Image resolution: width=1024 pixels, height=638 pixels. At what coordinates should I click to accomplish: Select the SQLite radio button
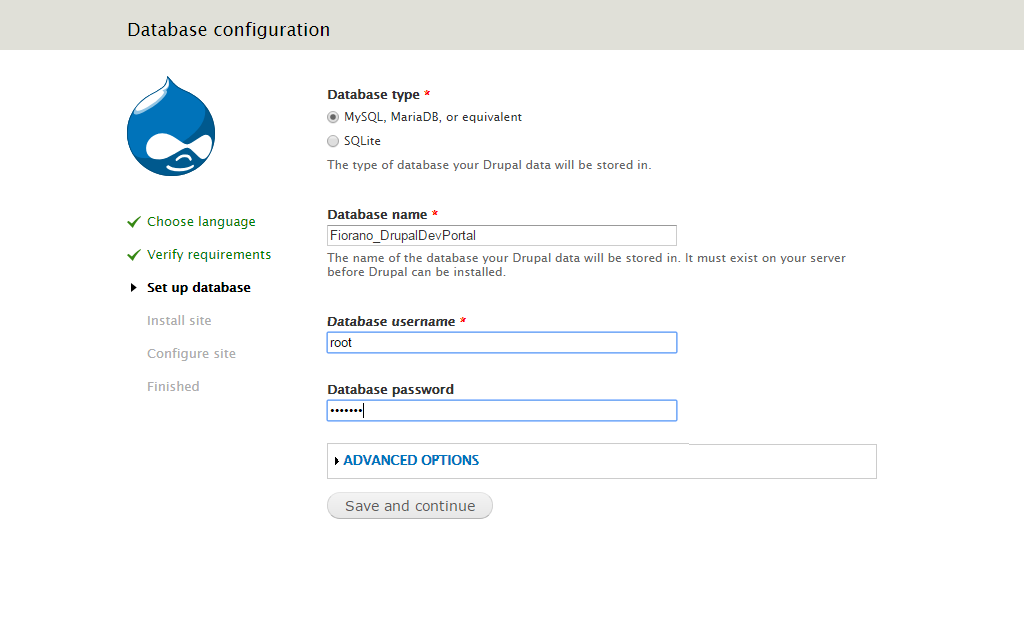click(333, 141)
